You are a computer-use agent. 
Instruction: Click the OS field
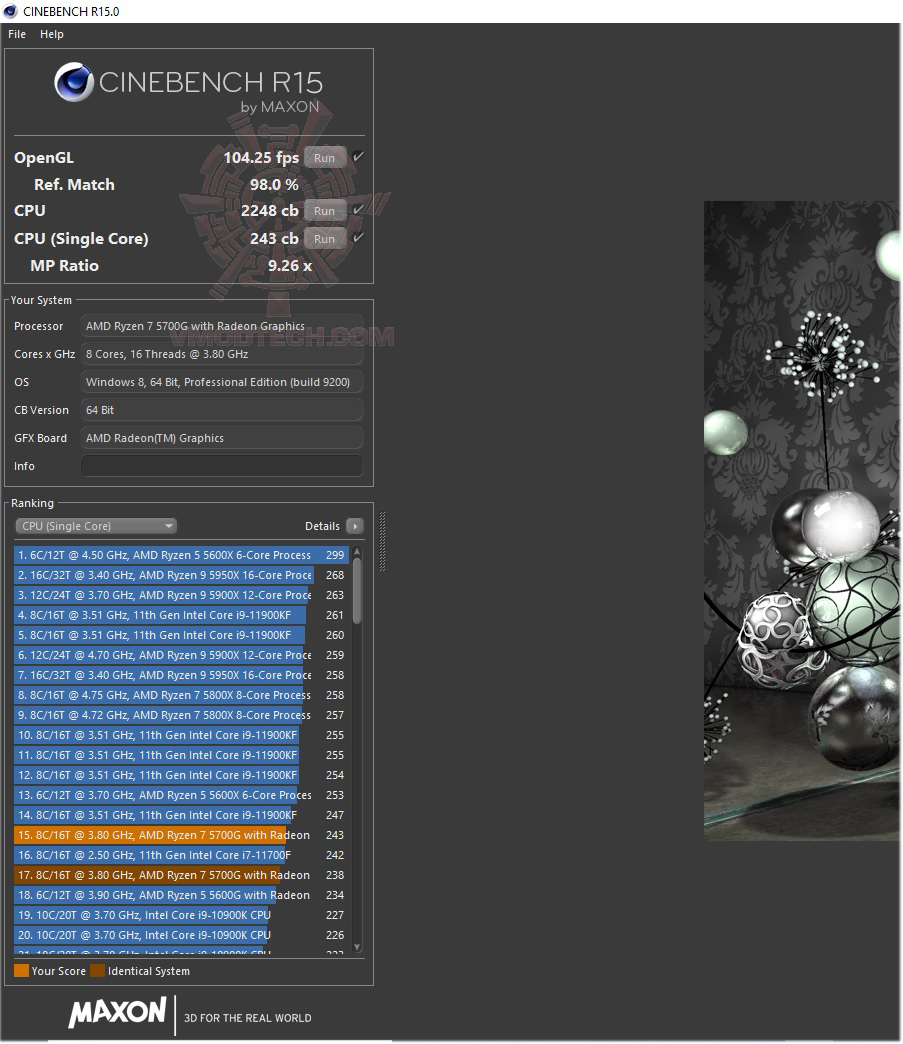tap(222, 382)
